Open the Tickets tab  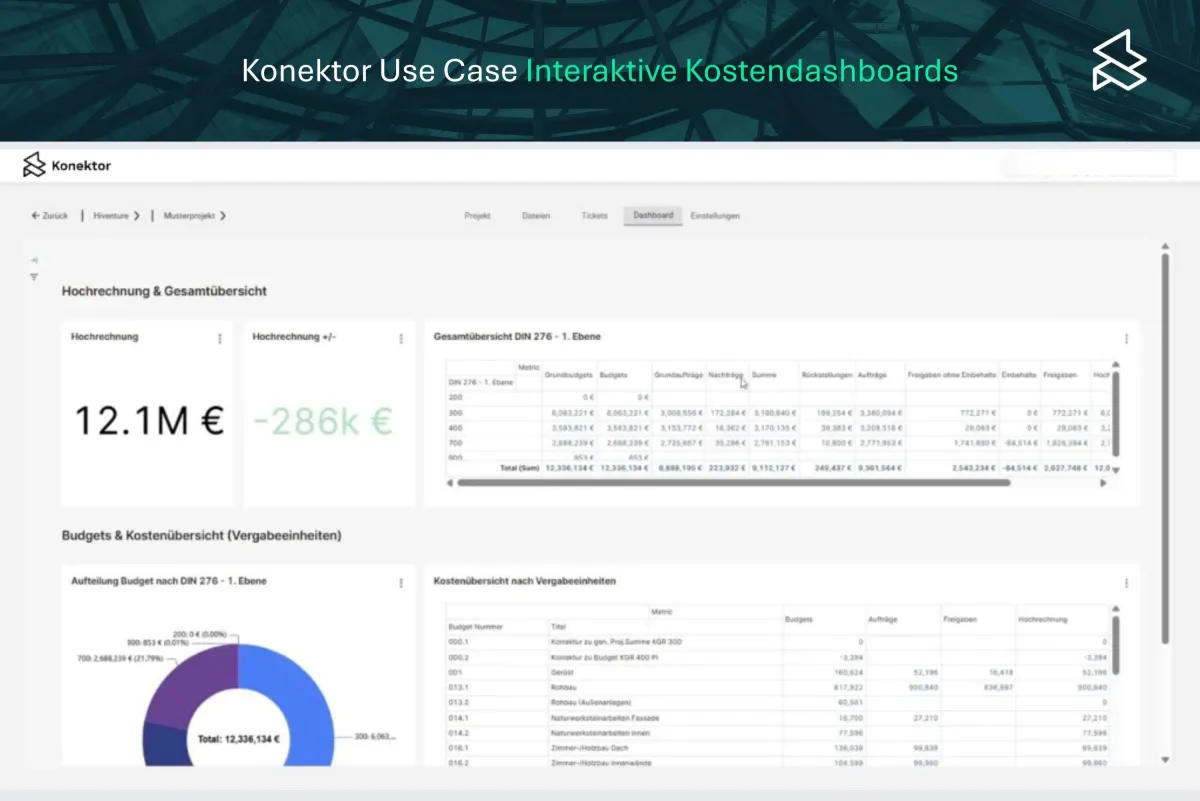[594, 215]
